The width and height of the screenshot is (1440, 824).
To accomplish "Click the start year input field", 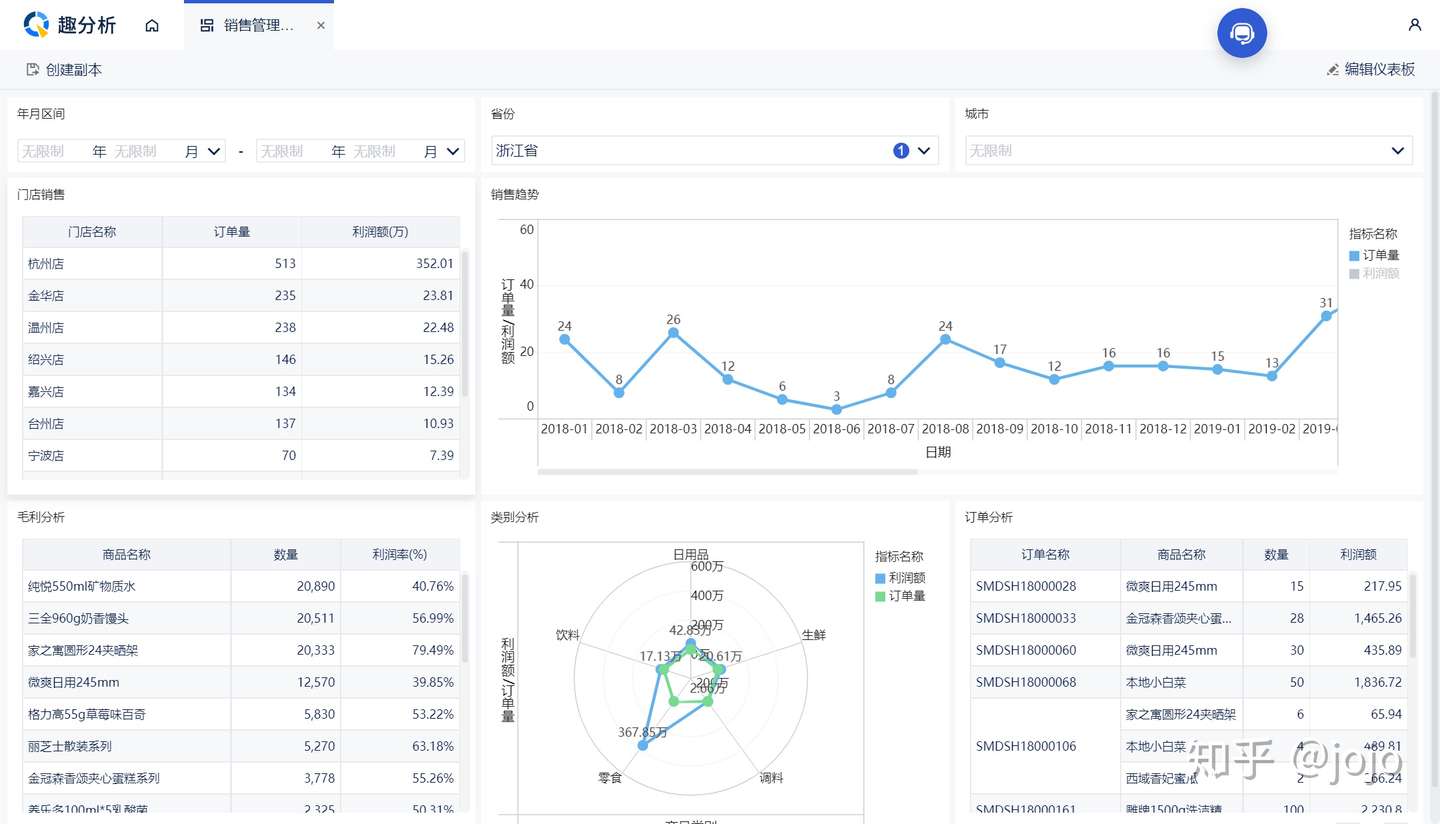I will pyautogui.click(x=55, y=152).
